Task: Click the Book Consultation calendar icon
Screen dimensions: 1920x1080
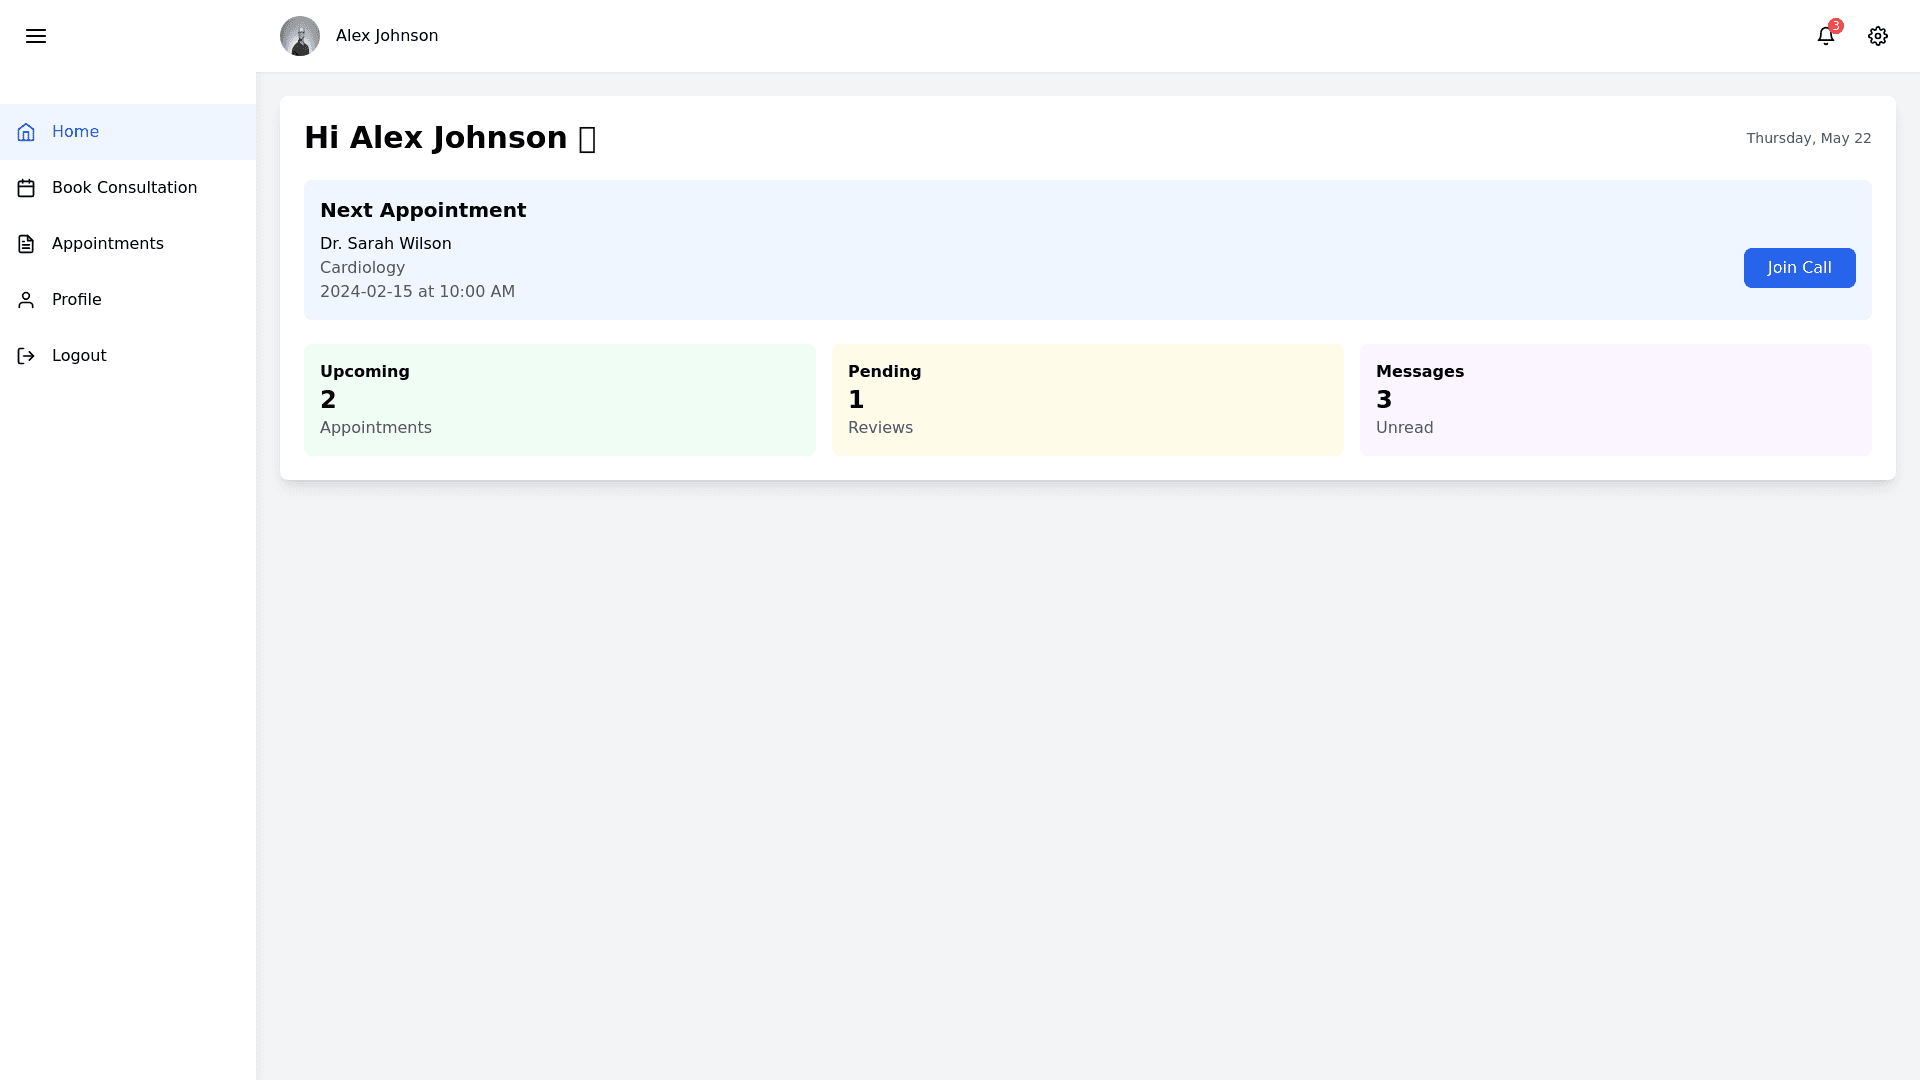Action: tap(26, 188)
